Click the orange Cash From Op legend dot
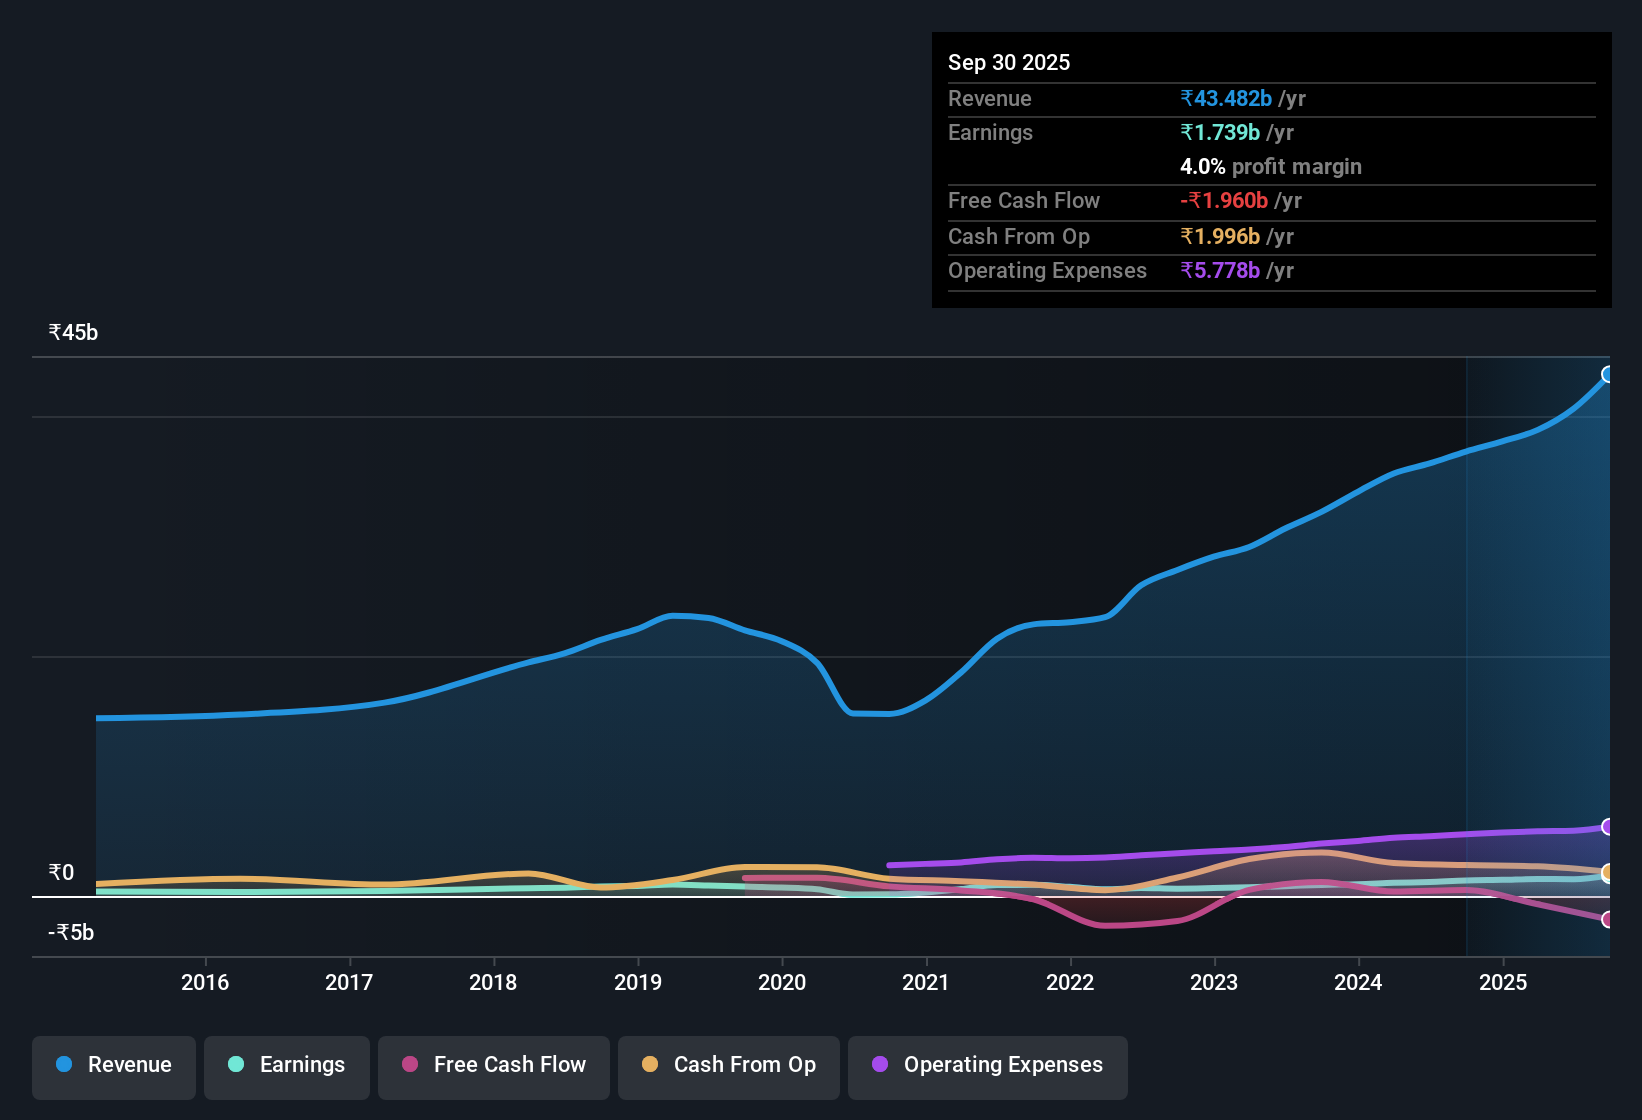Screen dimensions: 1642x1120 649,1065
